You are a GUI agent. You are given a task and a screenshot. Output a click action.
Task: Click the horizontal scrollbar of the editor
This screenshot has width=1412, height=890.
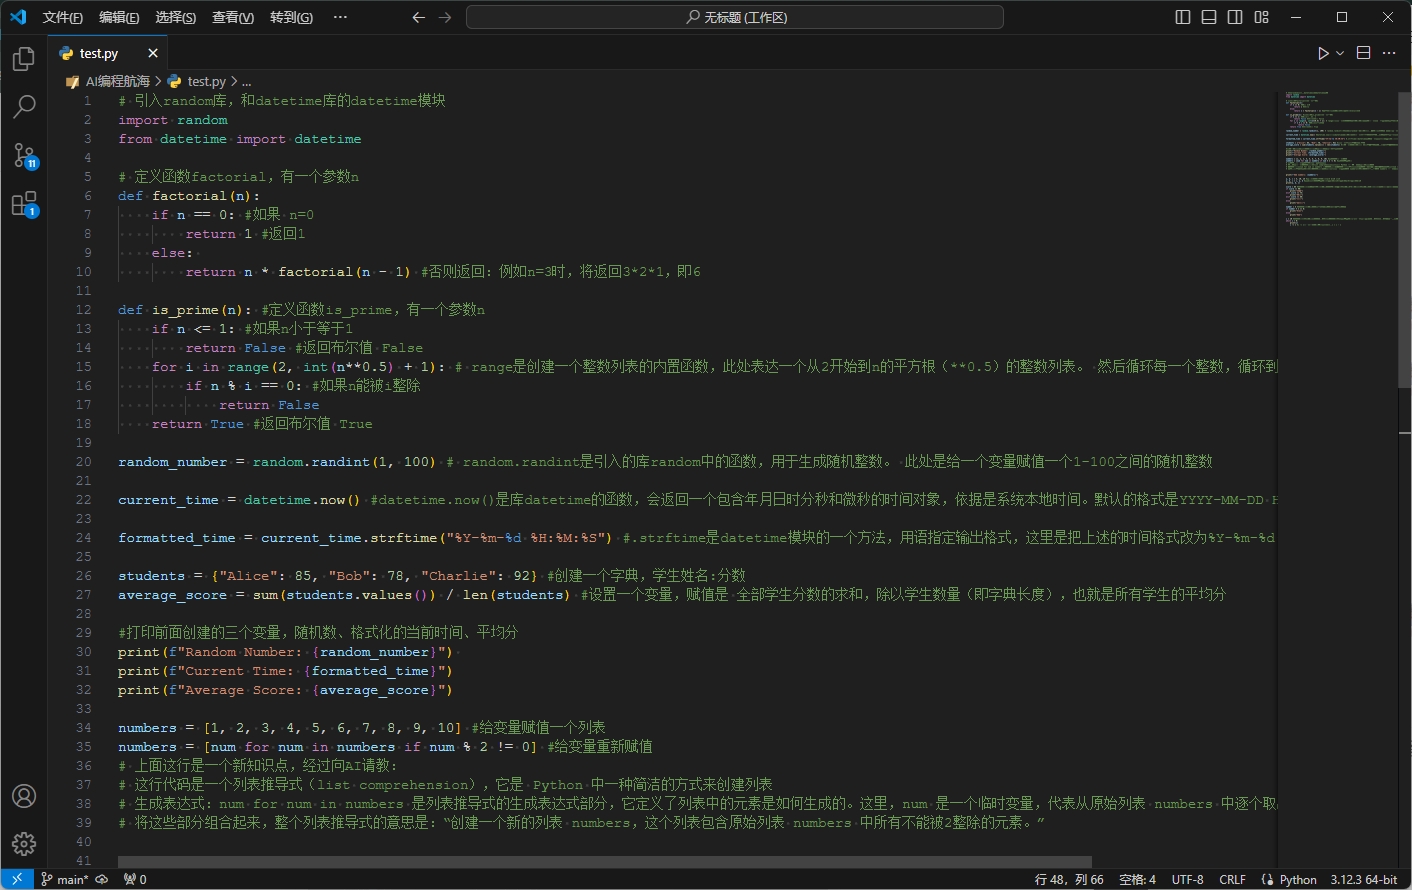point(604,862)
